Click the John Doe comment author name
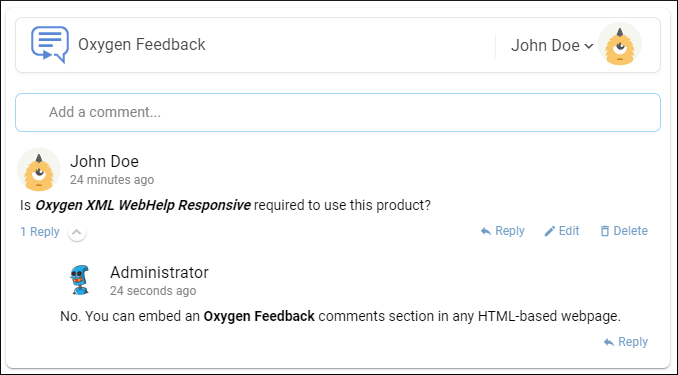 pyautogui.click(x=104, y=161)
